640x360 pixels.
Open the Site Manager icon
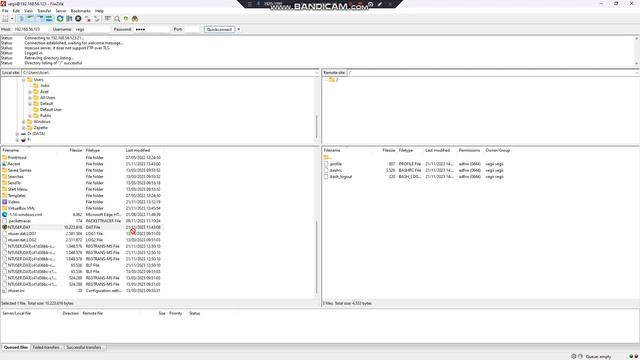5,19
